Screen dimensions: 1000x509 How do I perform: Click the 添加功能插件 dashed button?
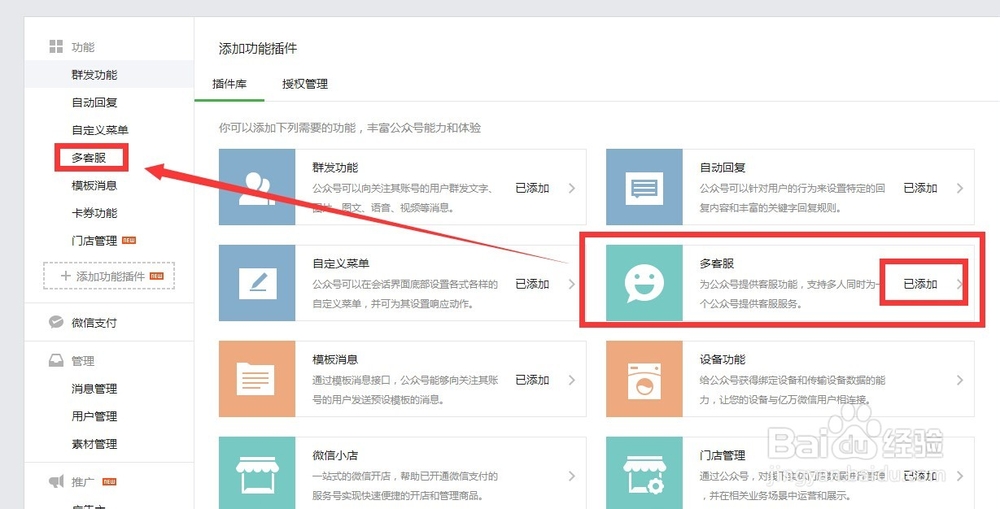[109, 276]
